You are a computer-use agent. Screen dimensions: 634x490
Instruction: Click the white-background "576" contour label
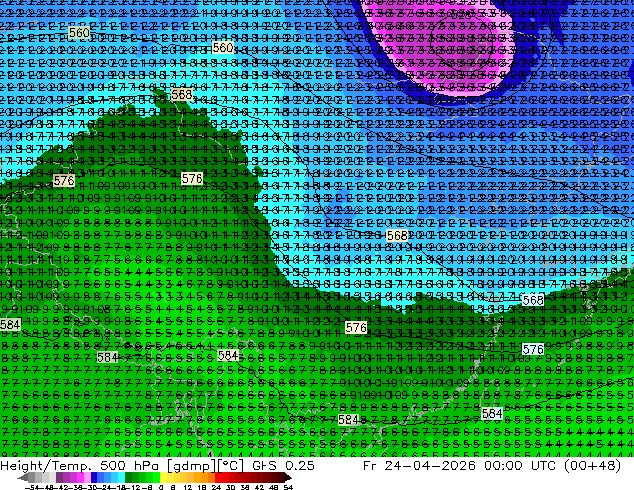coord(533,349)
